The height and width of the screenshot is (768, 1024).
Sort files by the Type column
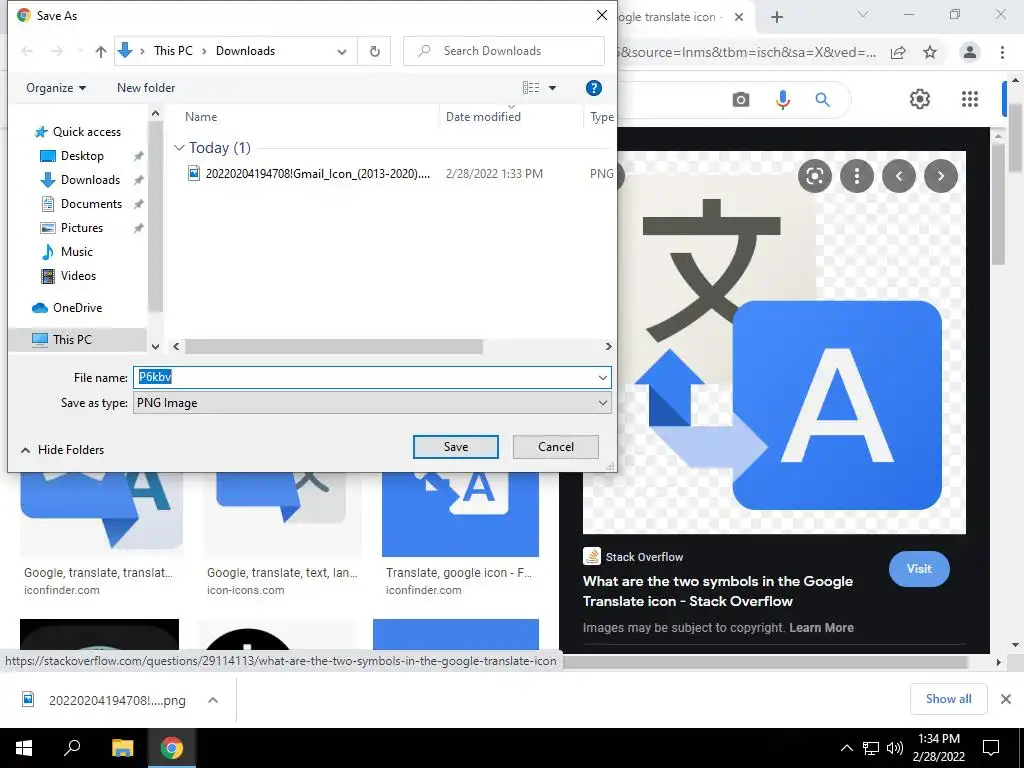pyautogui.click(x=601, y=117)
